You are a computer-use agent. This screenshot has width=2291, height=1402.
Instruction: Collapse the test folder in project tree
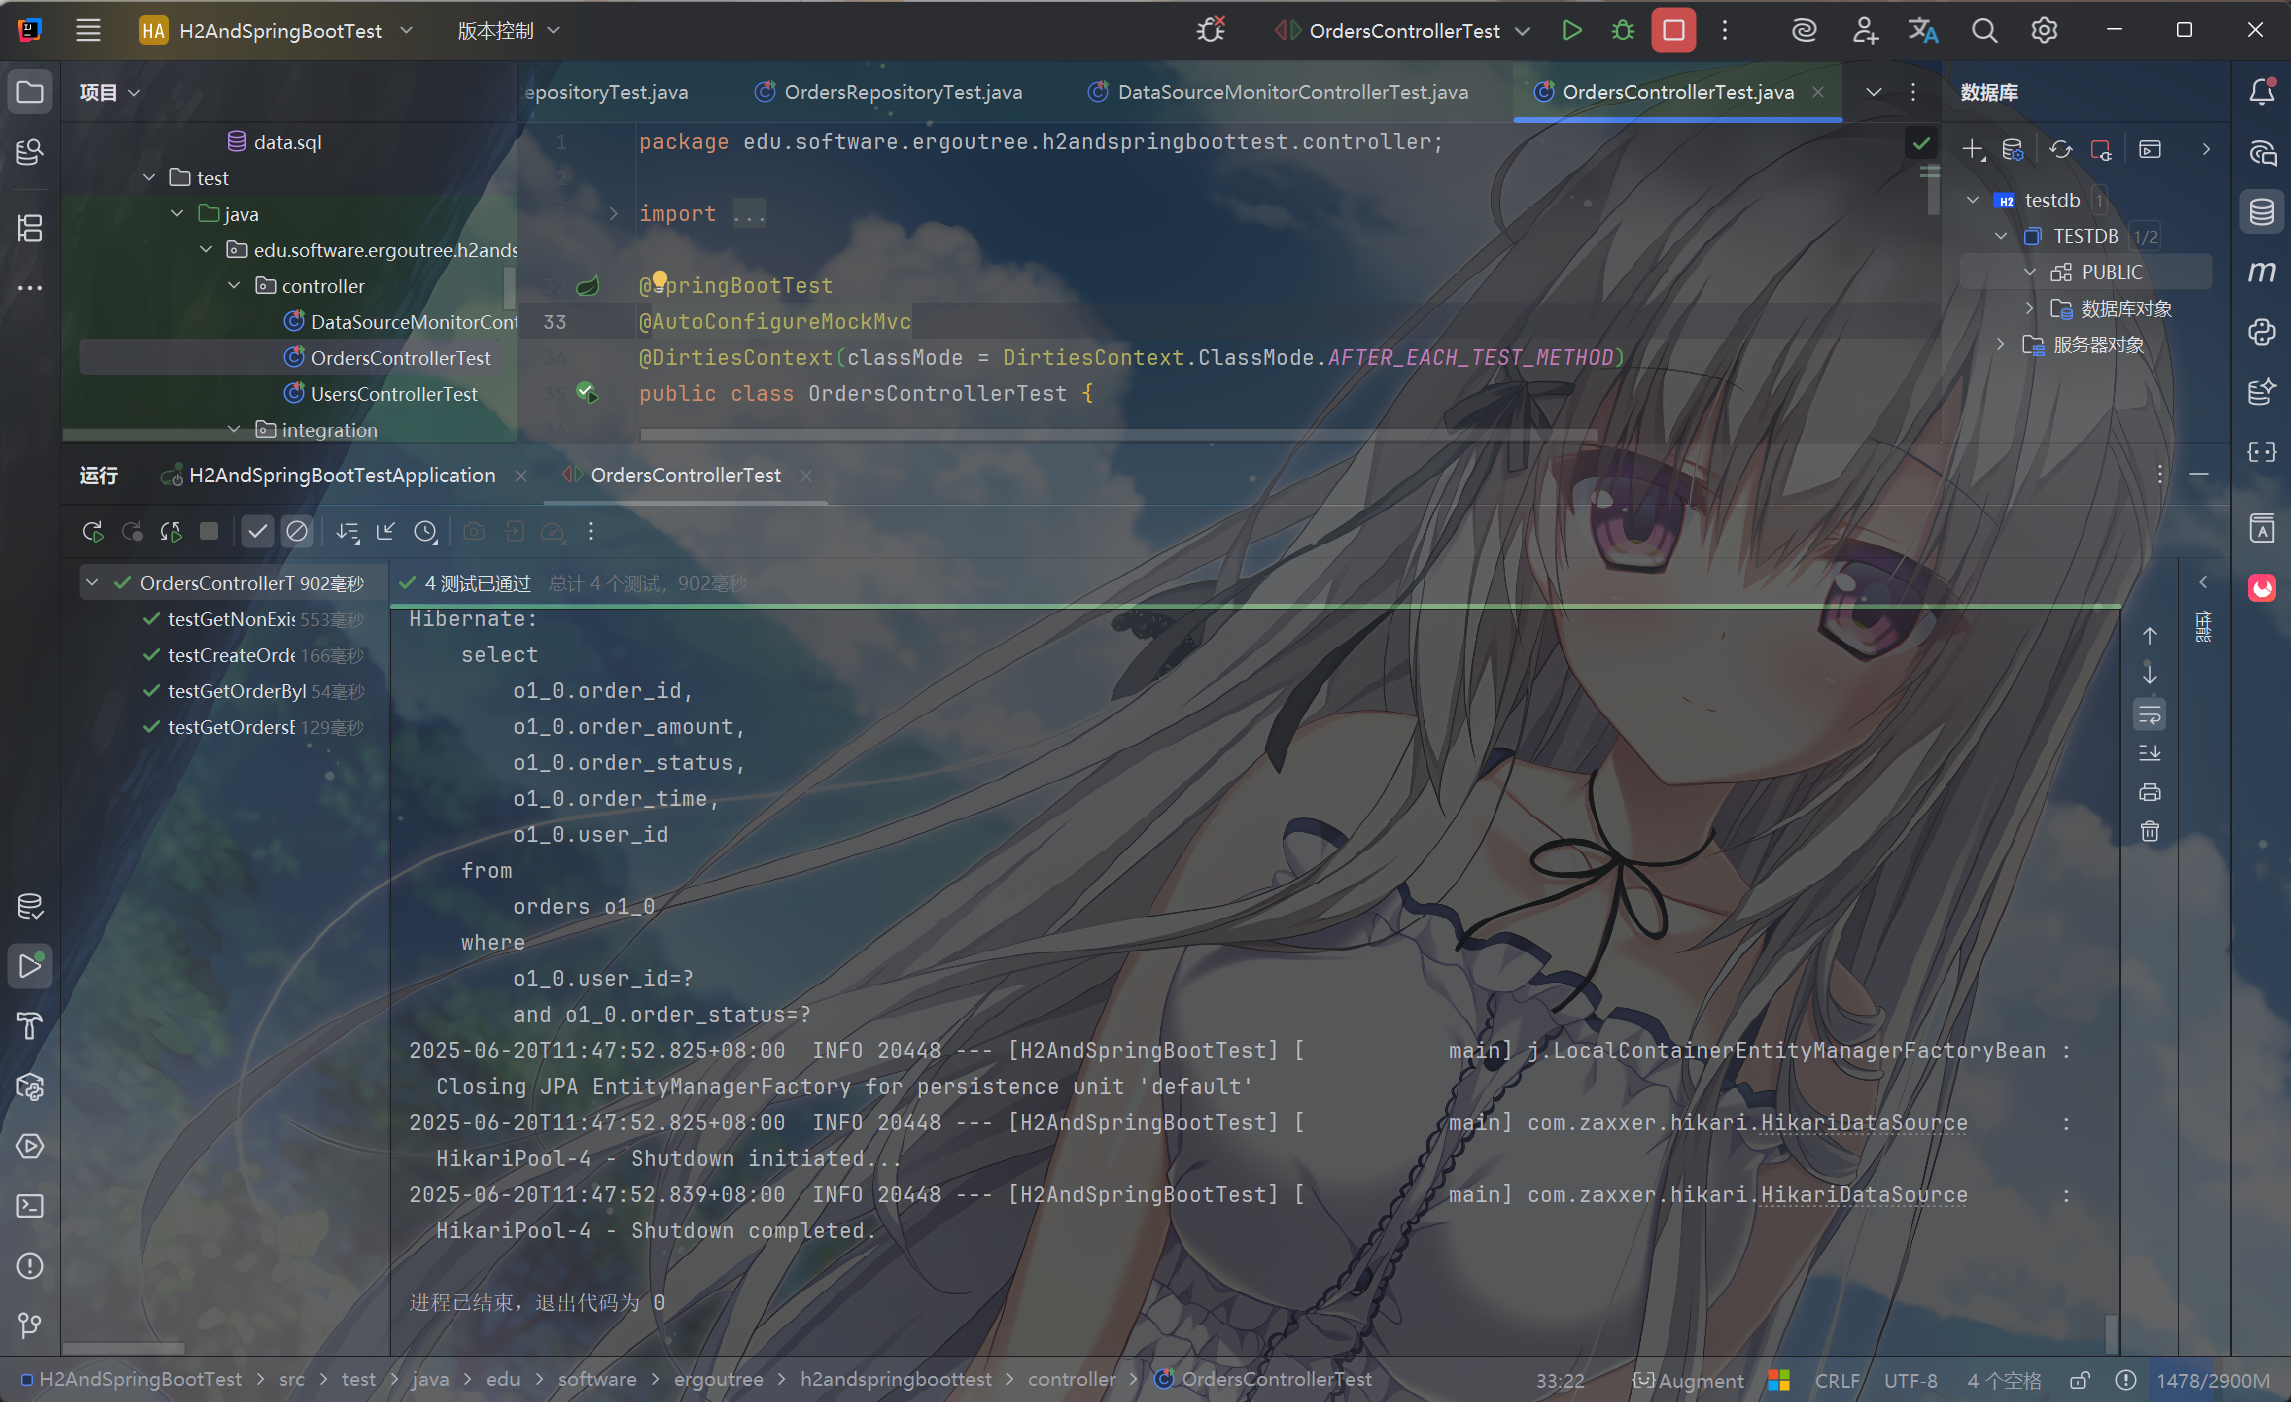(x=149, y=177)
